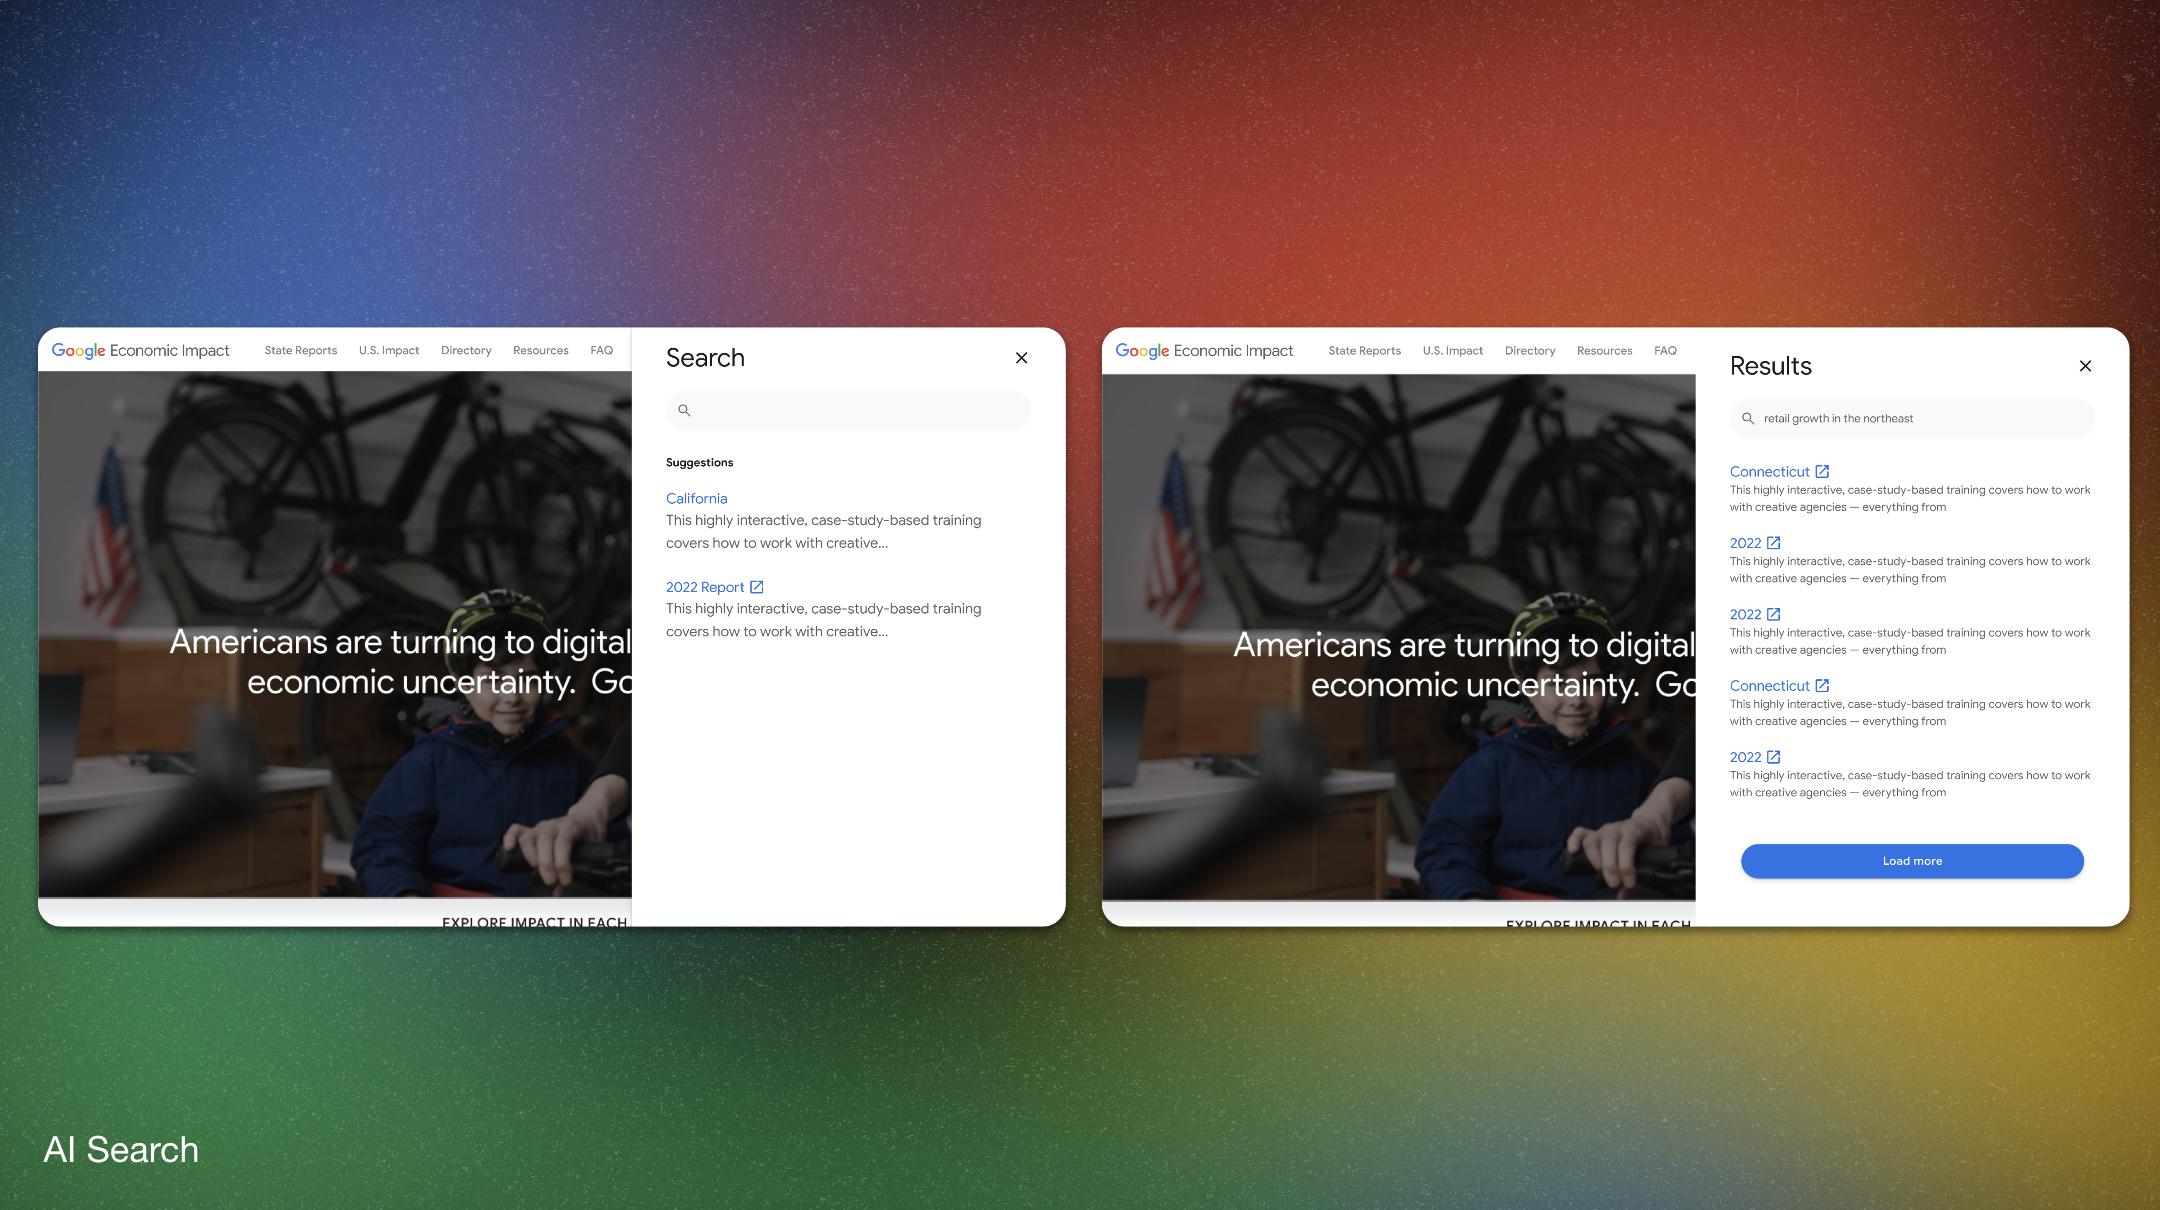
Task: Select the State Reports menu item
Action: (x=300, y=350)
